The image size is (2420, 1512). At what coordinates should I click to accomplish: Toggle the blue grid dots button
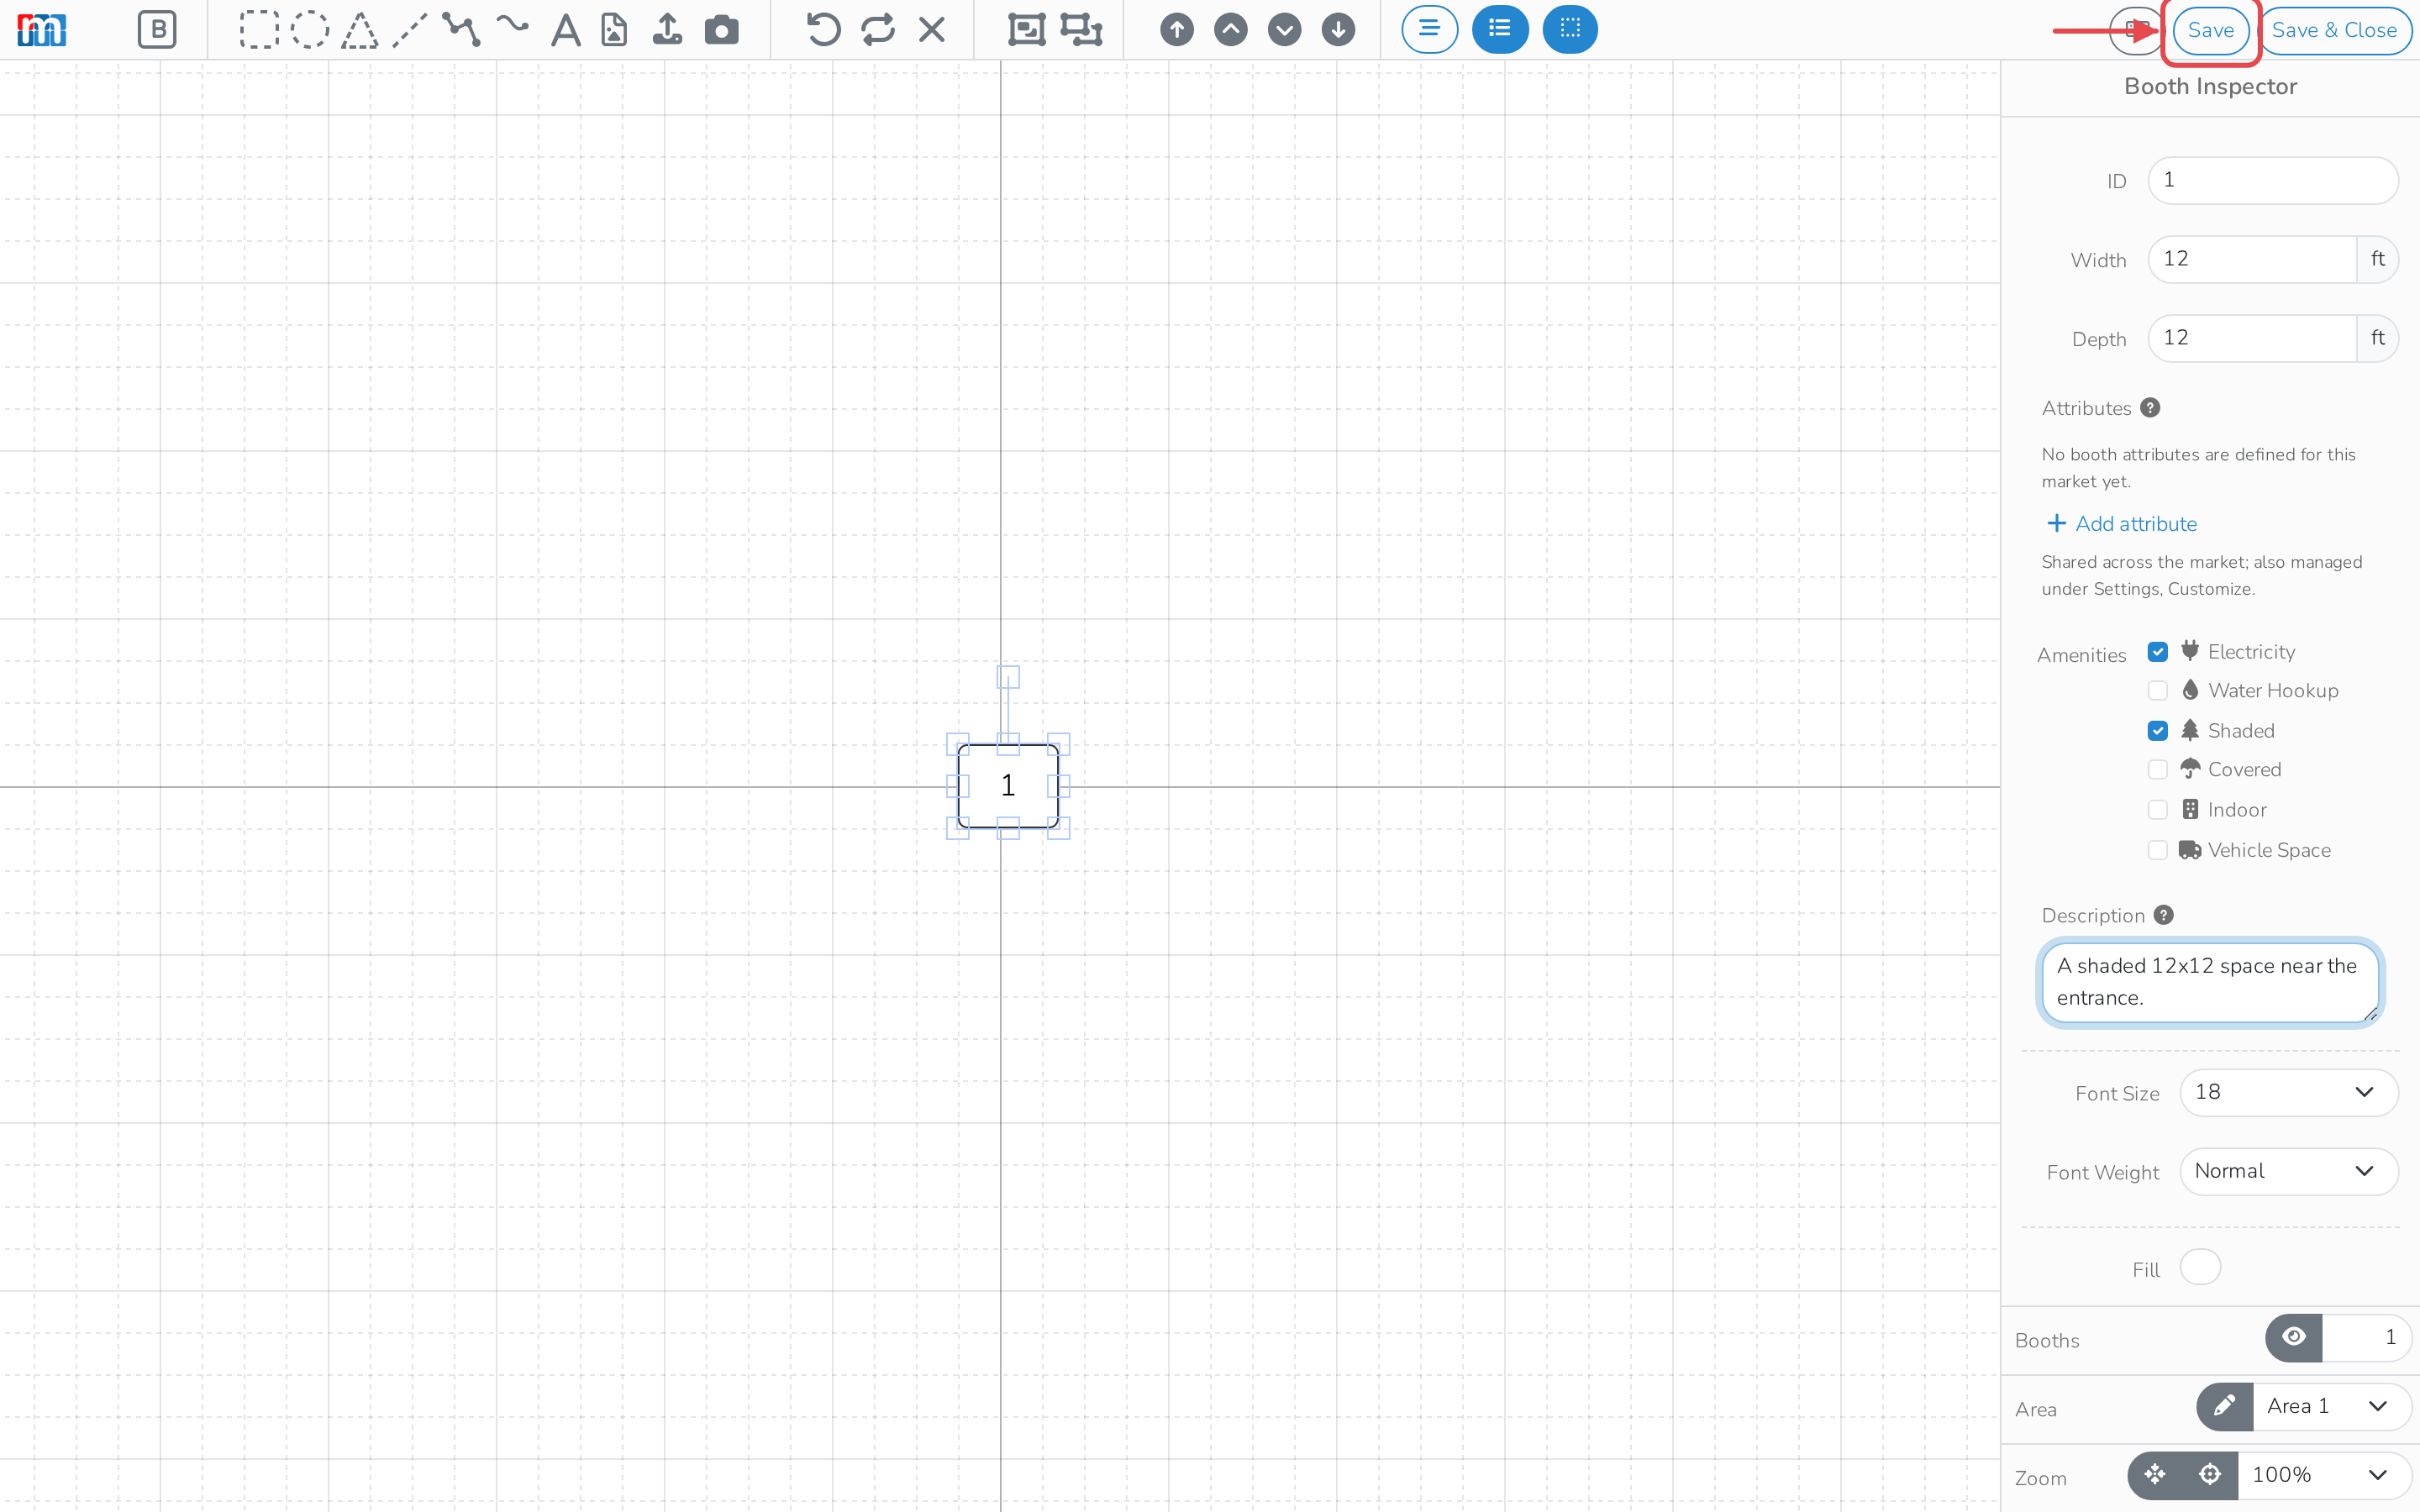click(x=1570, y=29)
